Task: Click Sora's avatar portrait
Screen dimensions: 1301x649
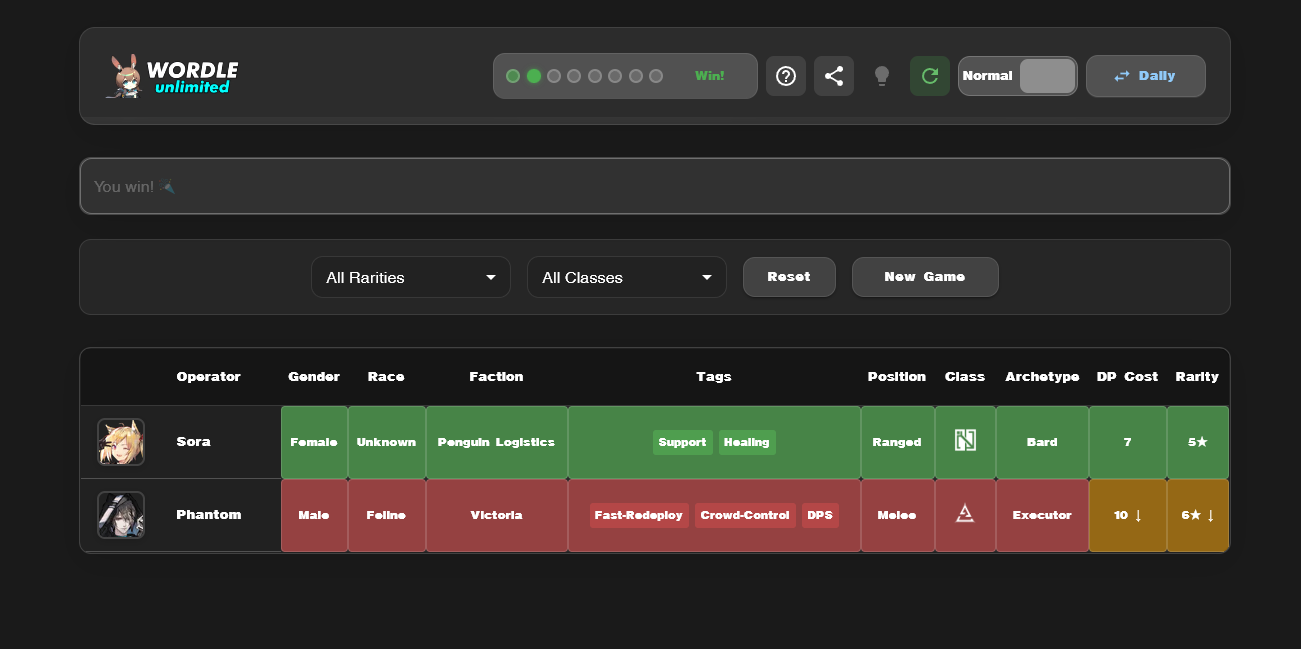Action: pyautogui.click(x=121, y=442)
